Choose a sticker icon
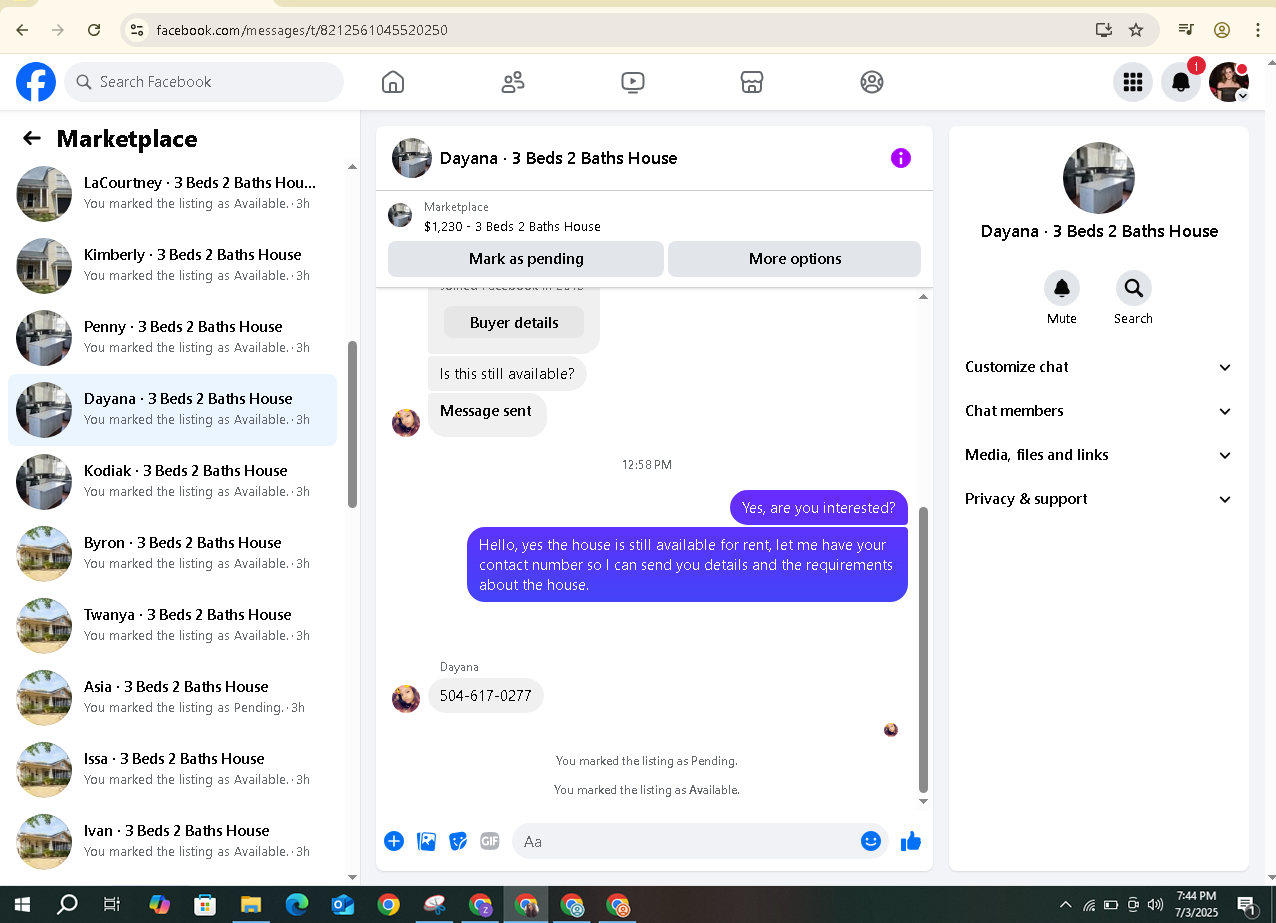 pos(458,841)
